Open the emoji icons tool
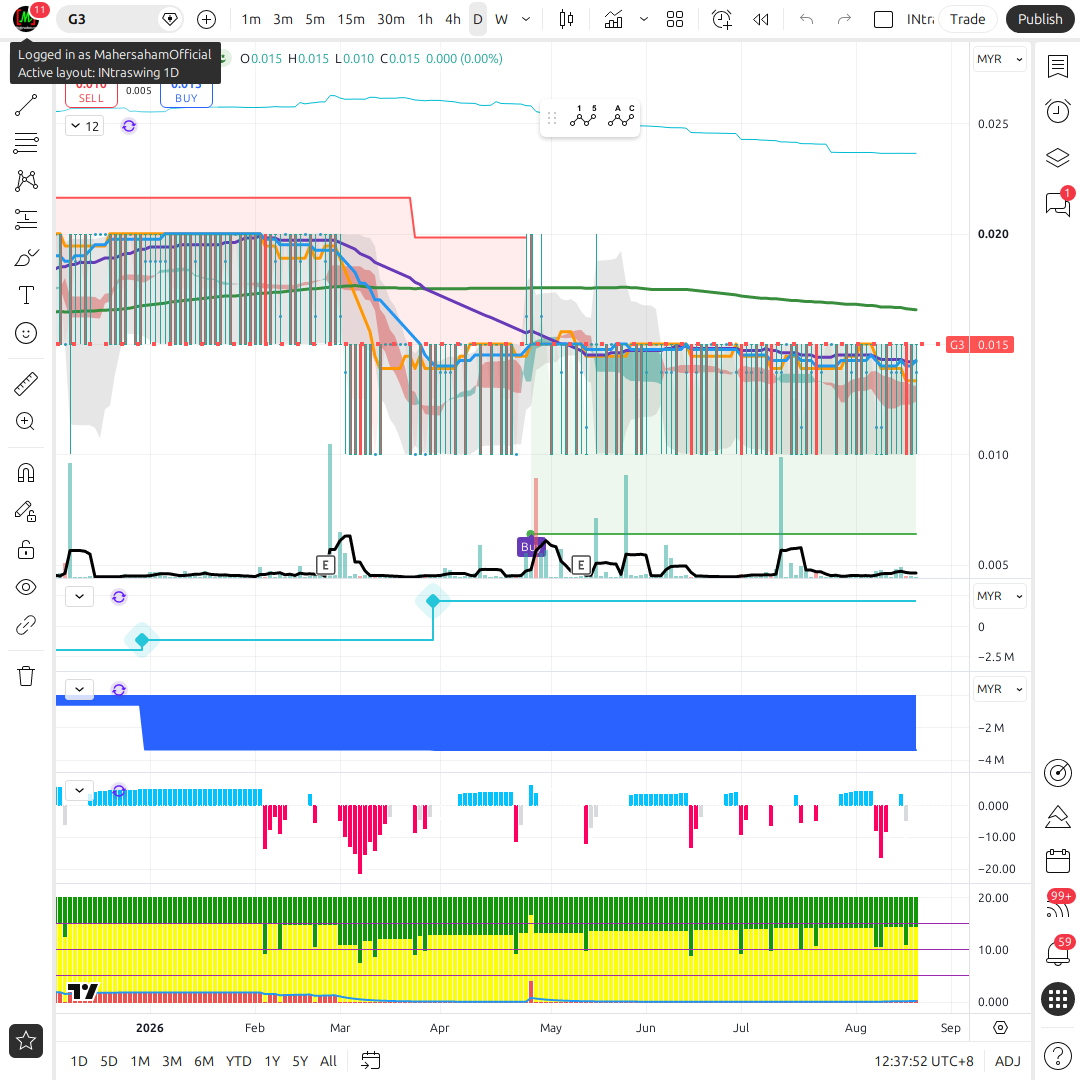Screen dimensions: 1080x1080 coord(26,333)
